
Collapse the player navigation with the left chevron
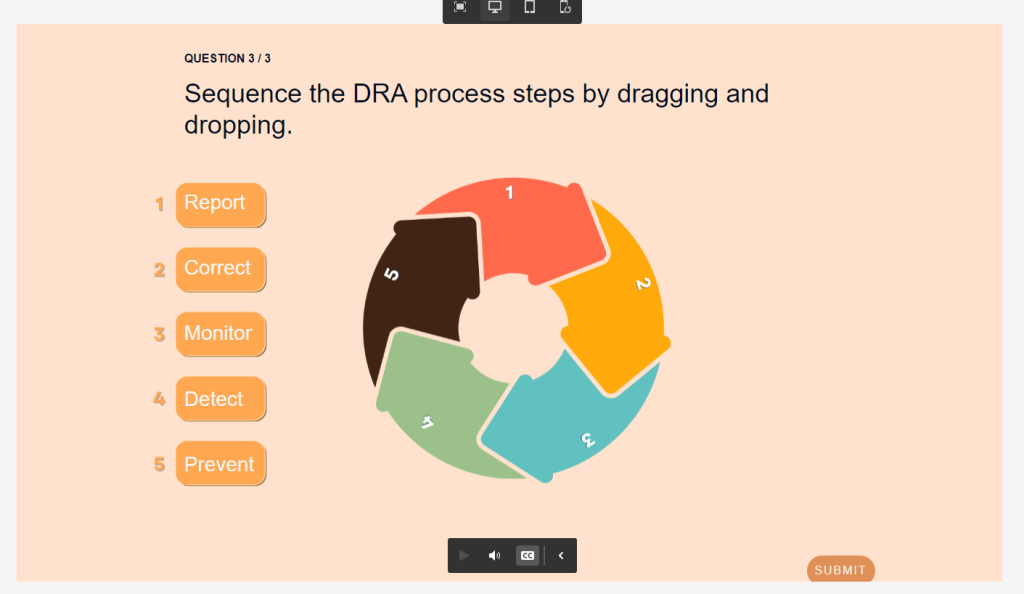560,555
